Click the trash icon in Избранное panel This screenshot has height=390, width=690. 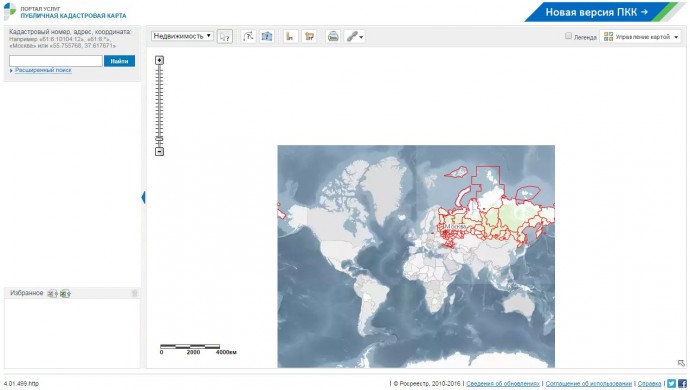pyautogui.click(x=135, y=293)
